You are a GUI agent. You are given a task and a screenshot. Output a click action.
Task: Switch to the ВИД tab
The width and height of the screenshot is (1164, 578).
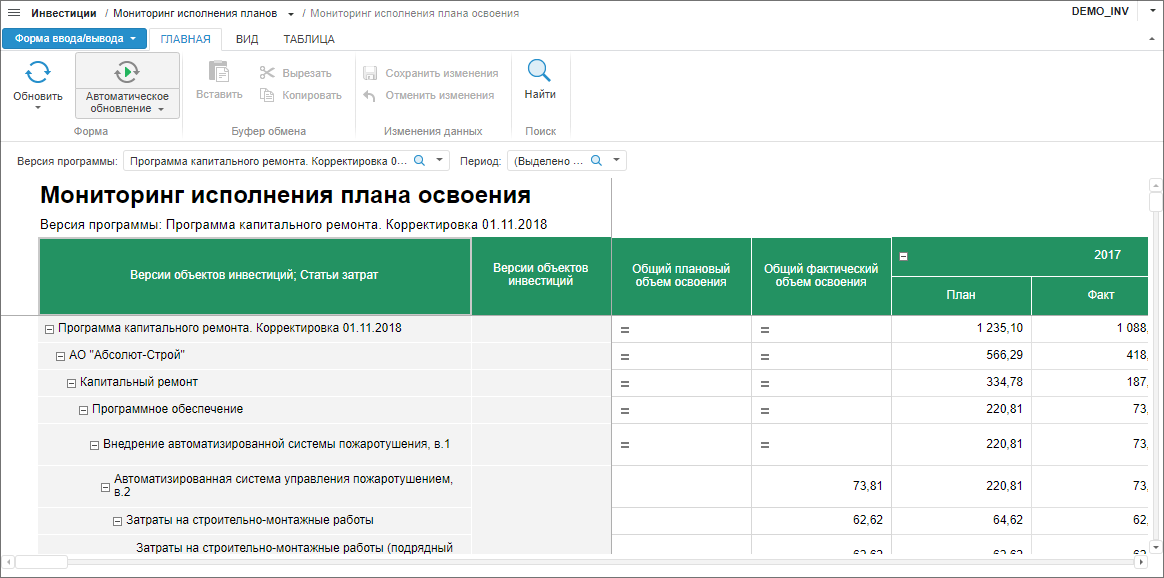(x=247, y=39)
